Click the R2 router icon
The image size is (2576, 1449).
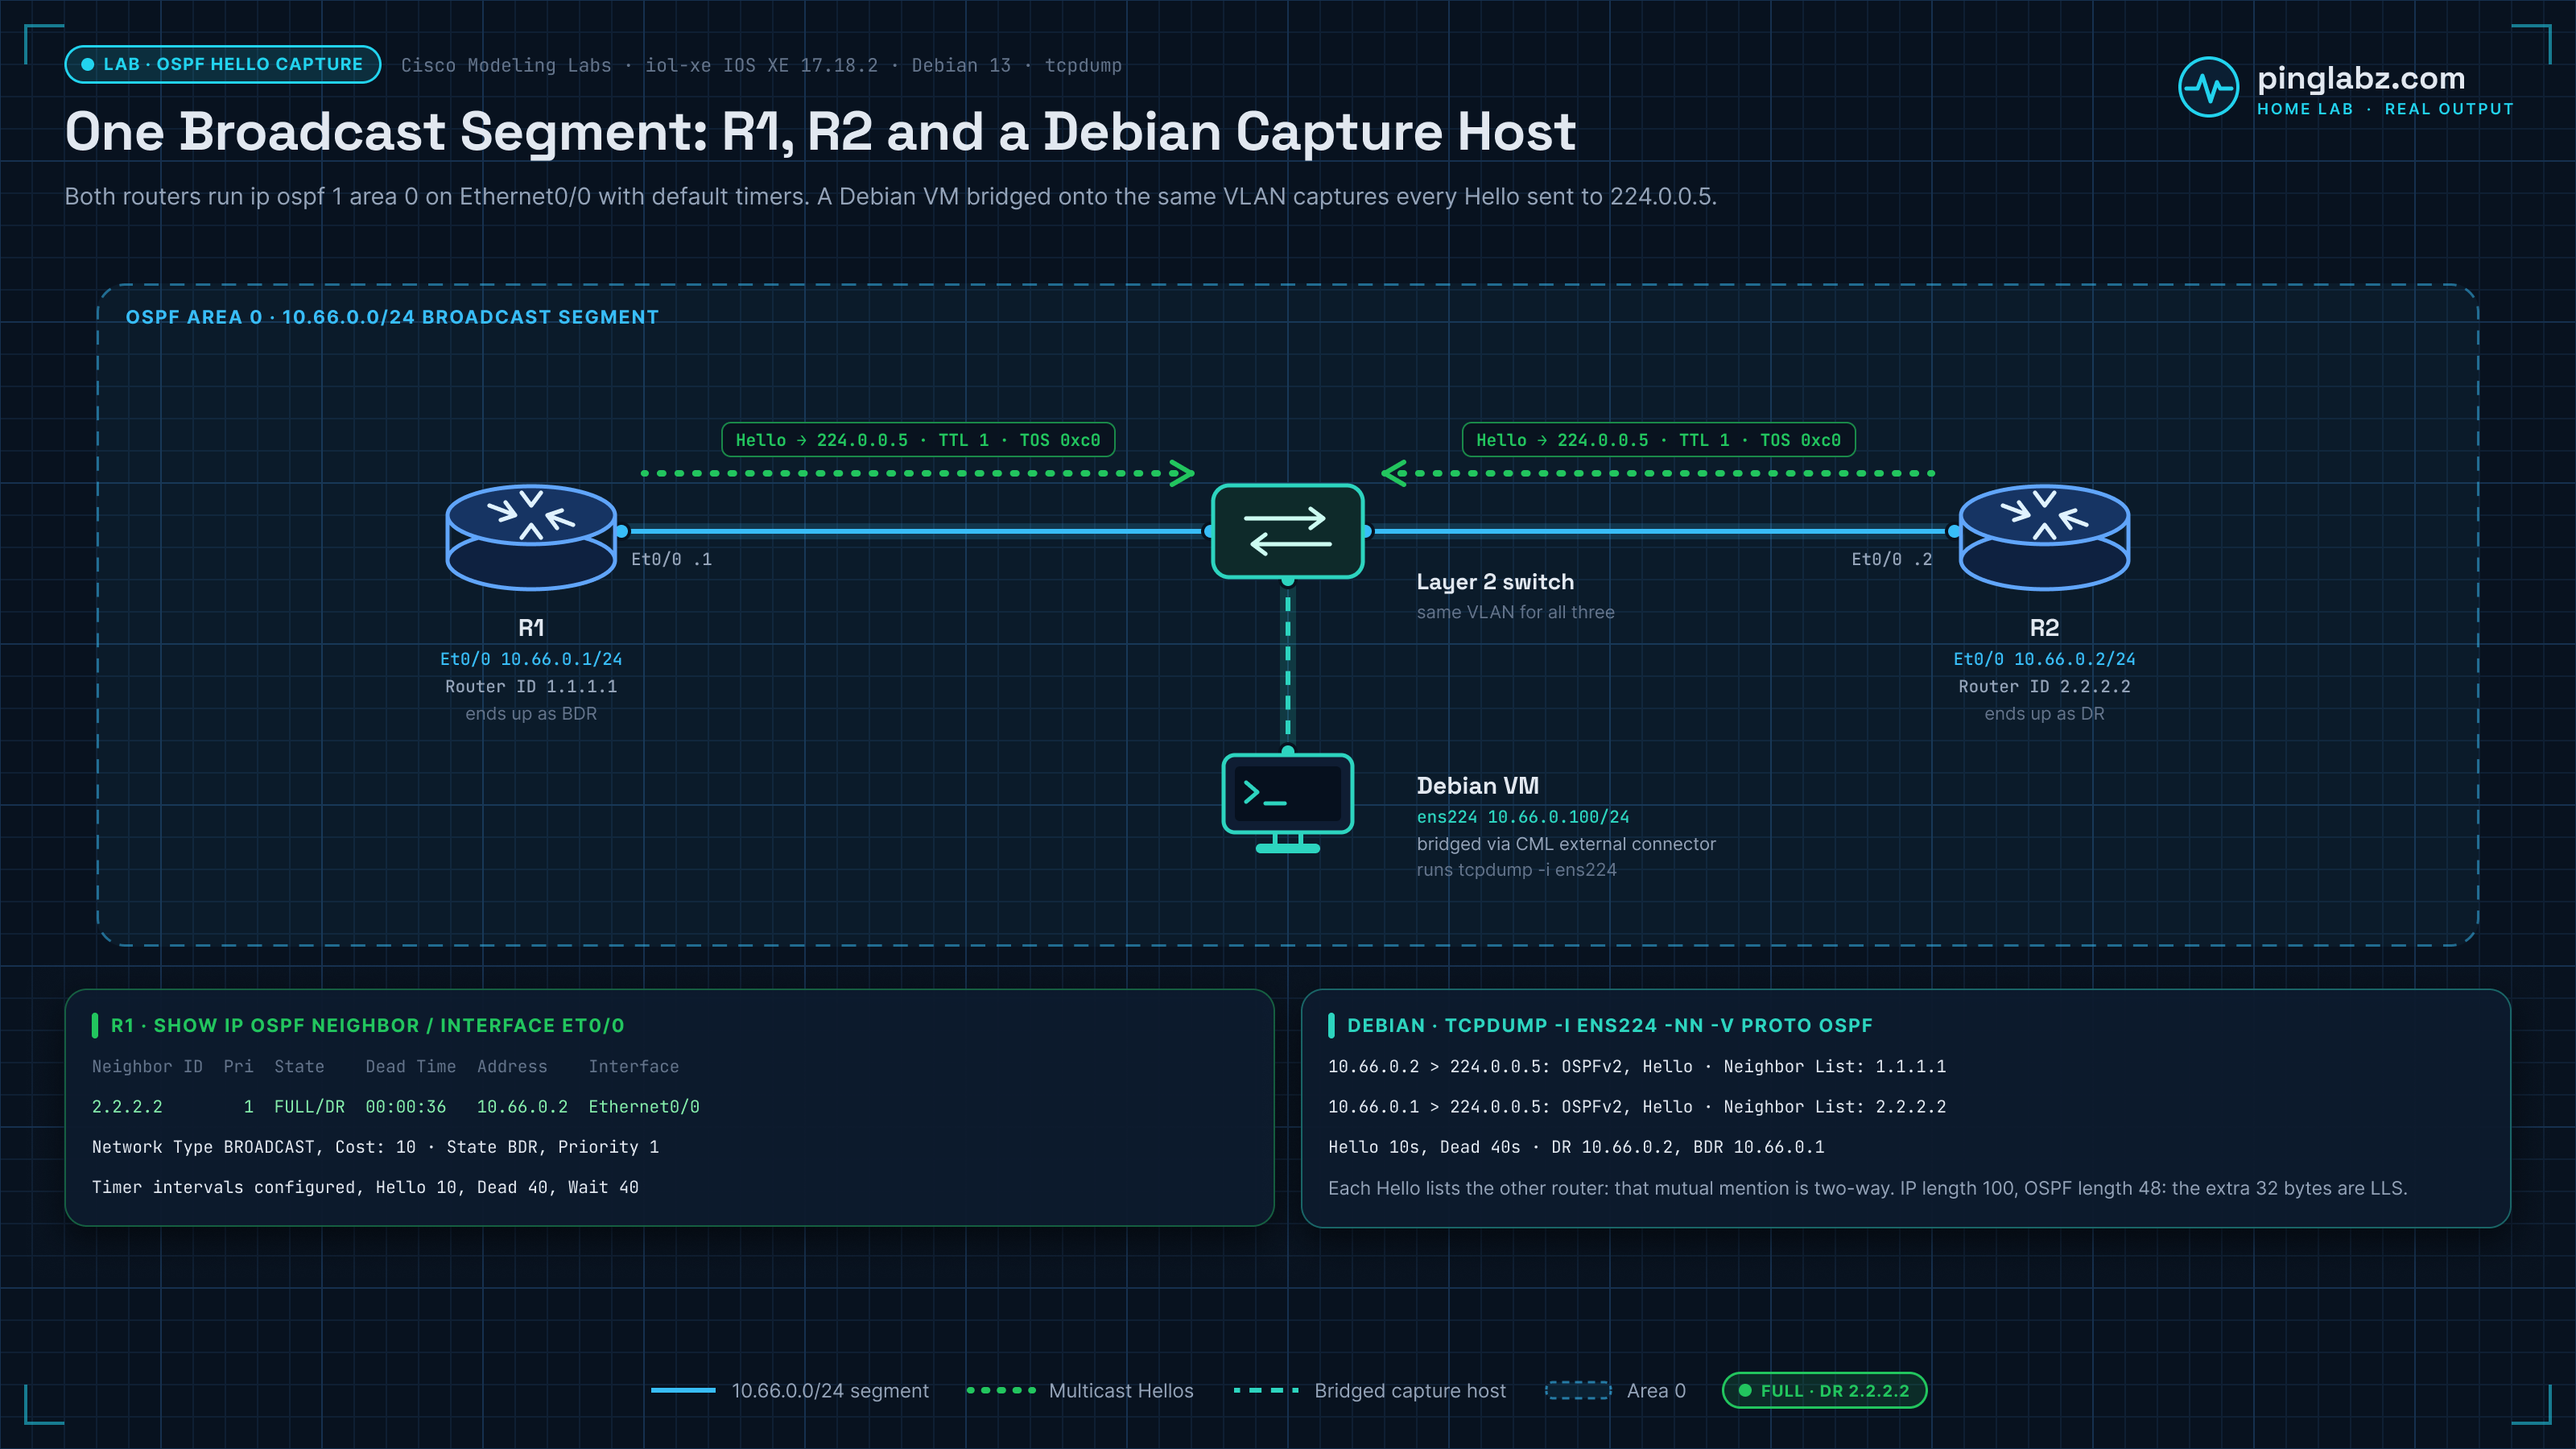(2044, 536)
